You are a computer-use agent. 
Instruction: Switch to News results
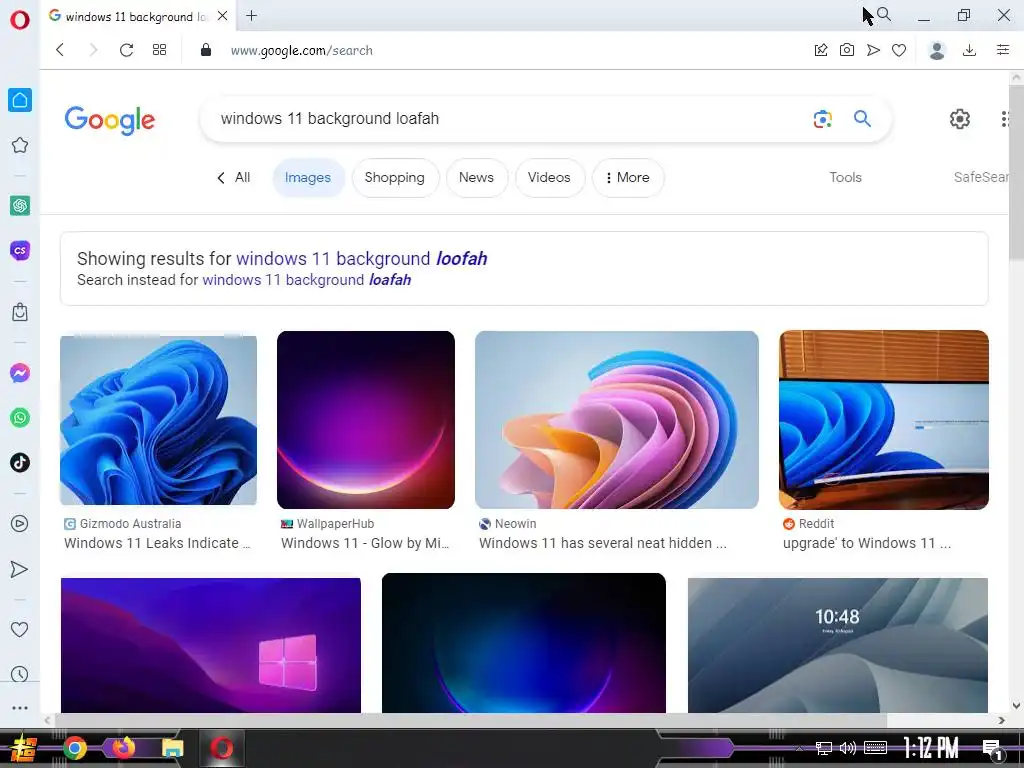point(476,178)
